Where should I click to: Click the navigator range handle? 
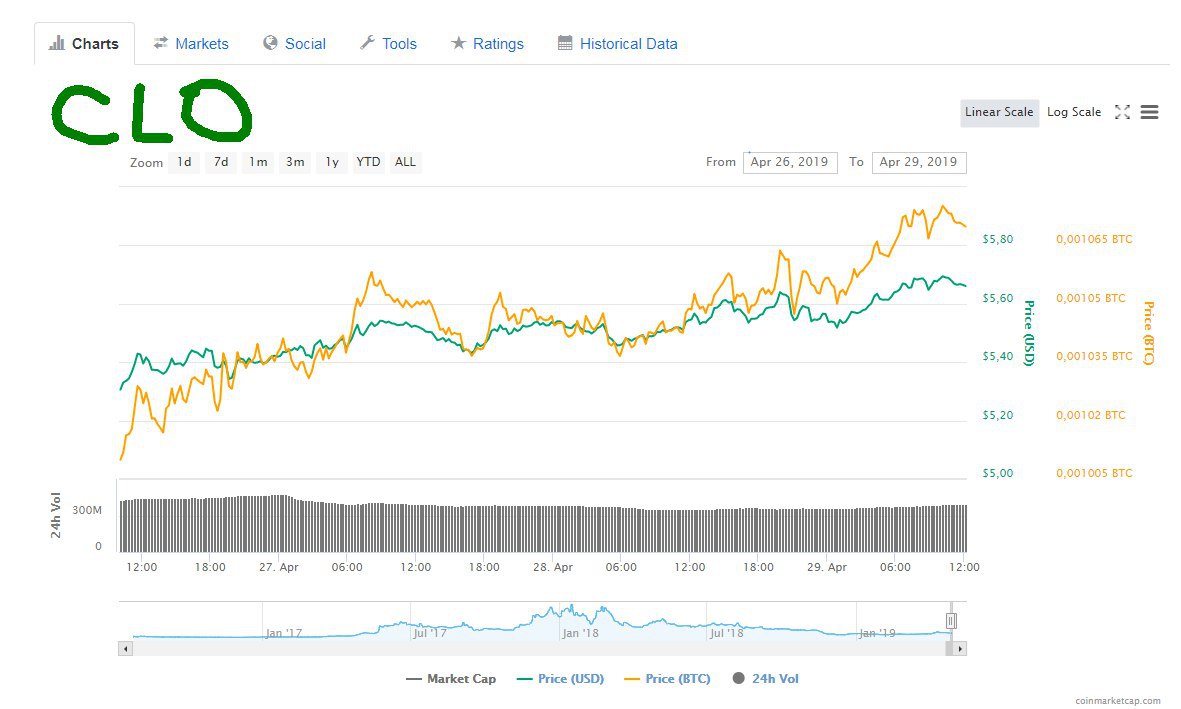click(951, 621)
